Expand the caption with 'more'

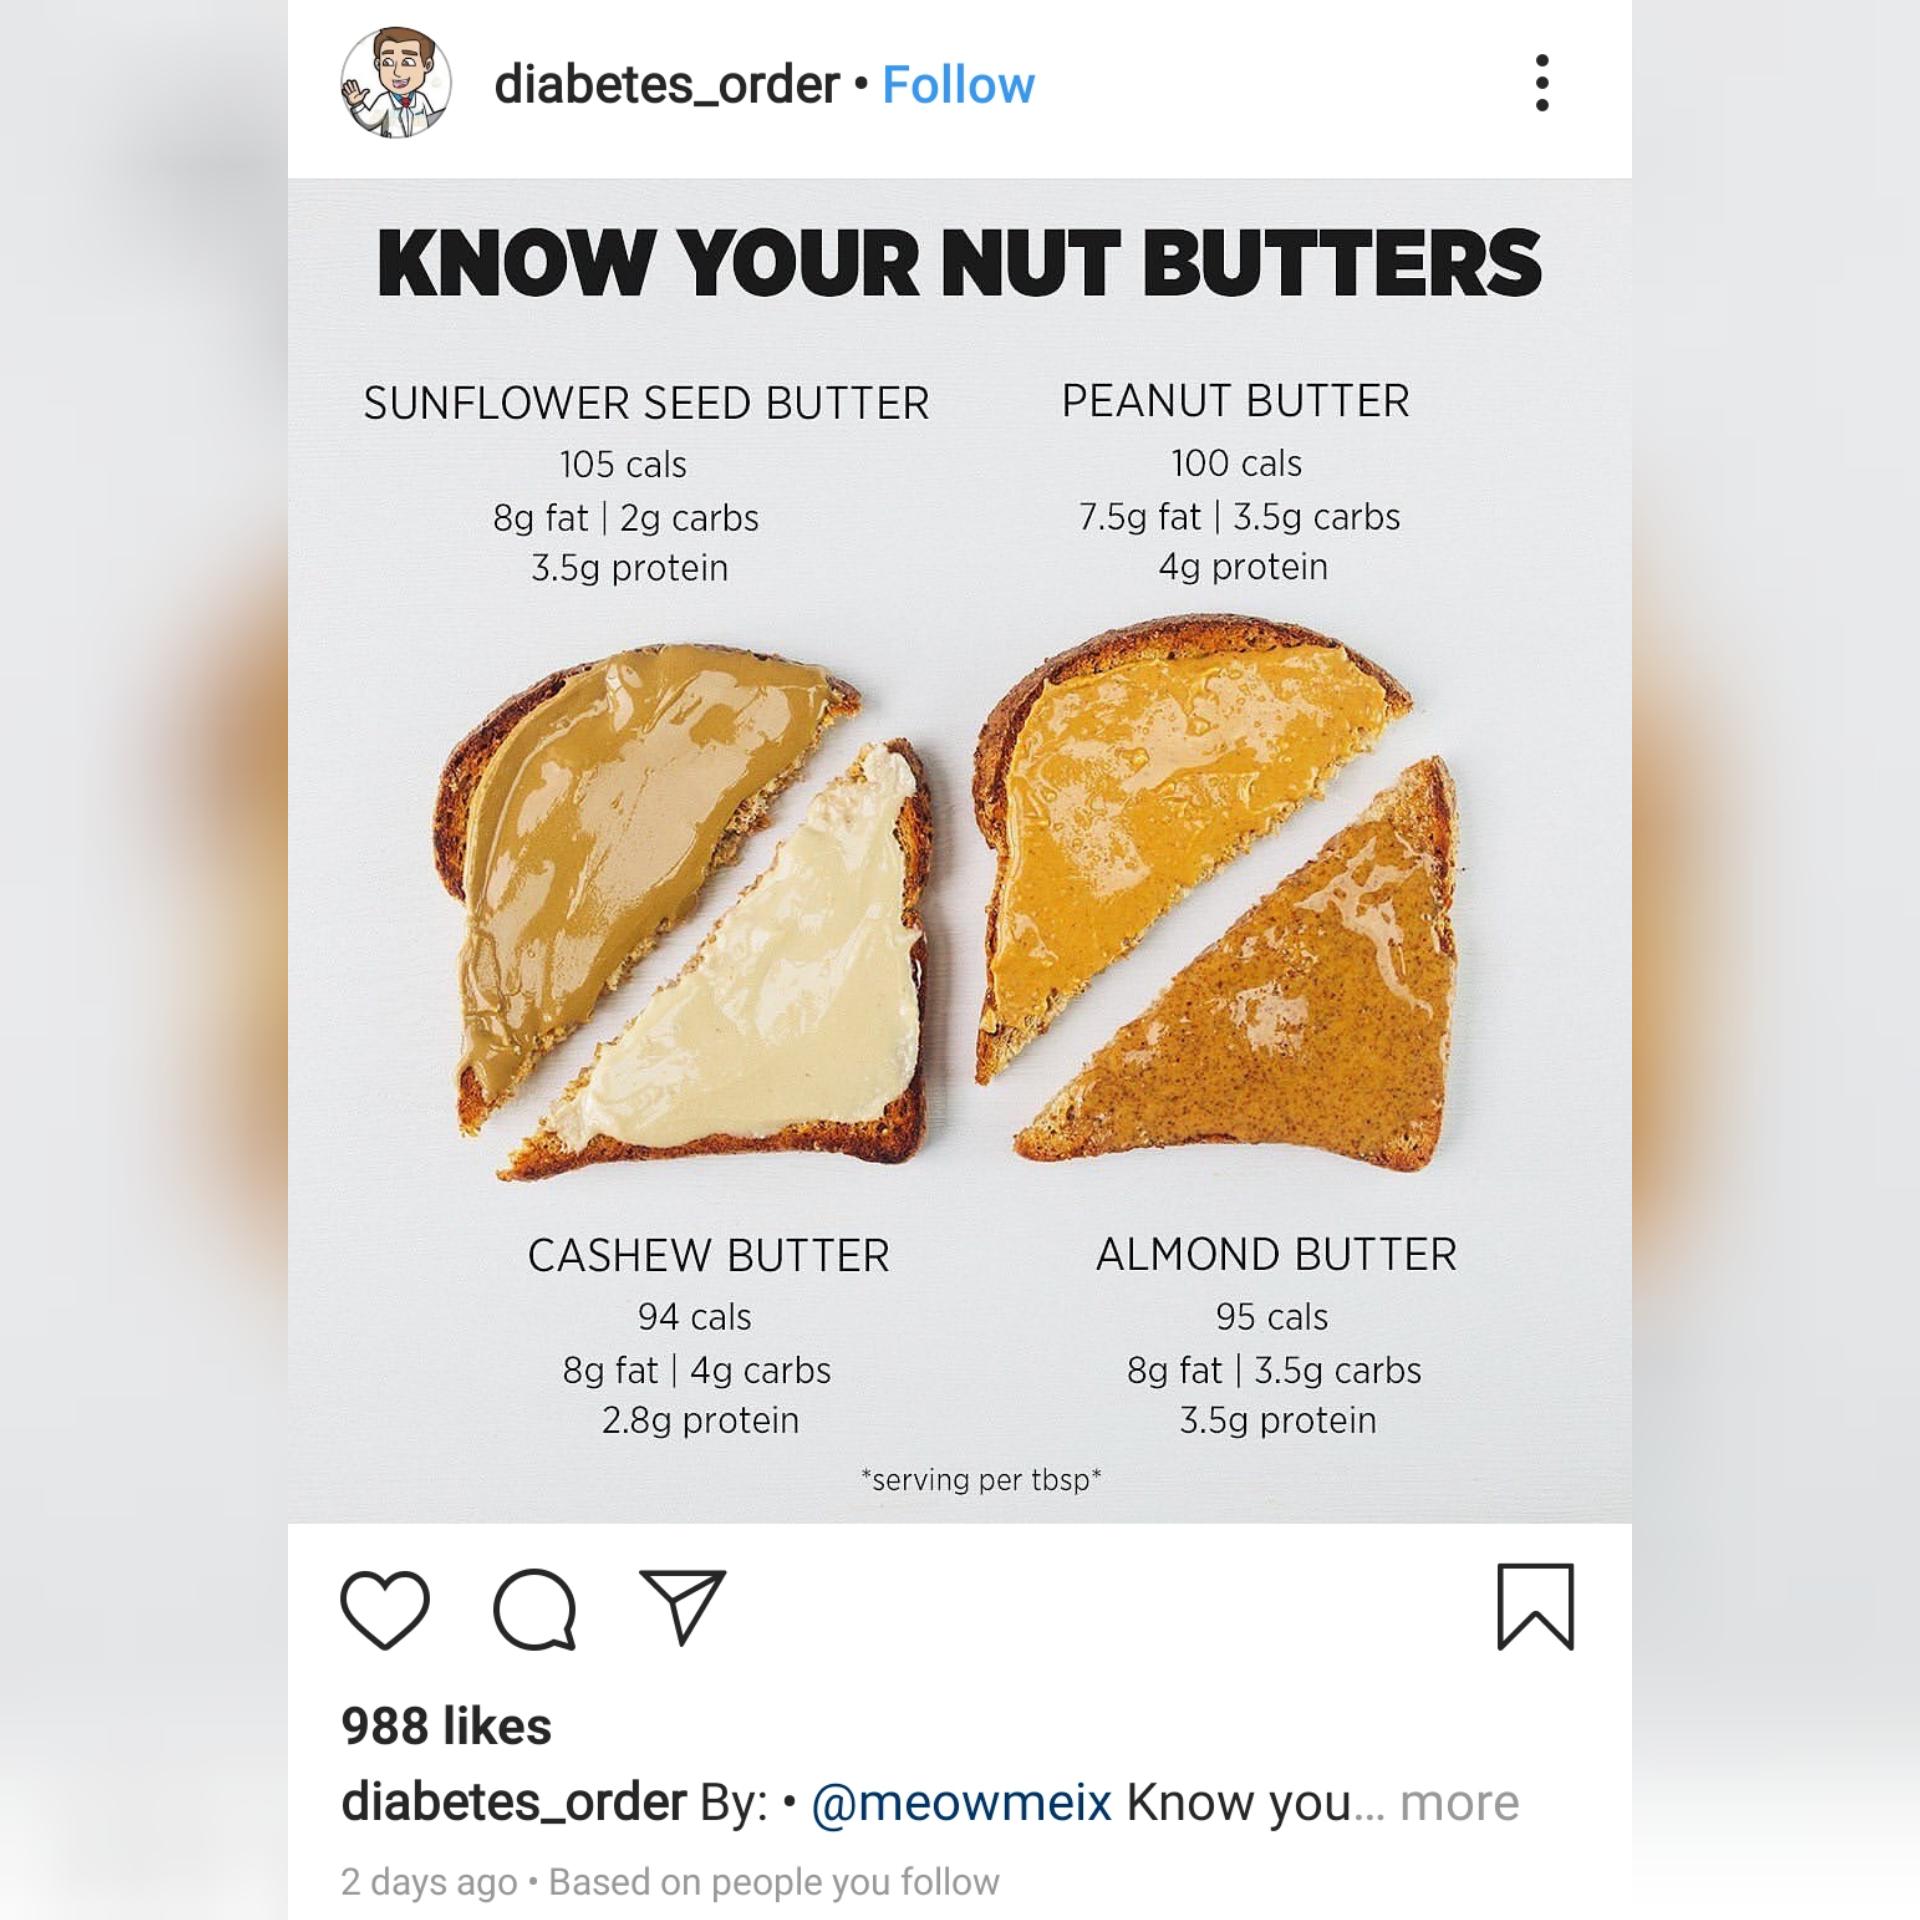pos(1459,1803)
